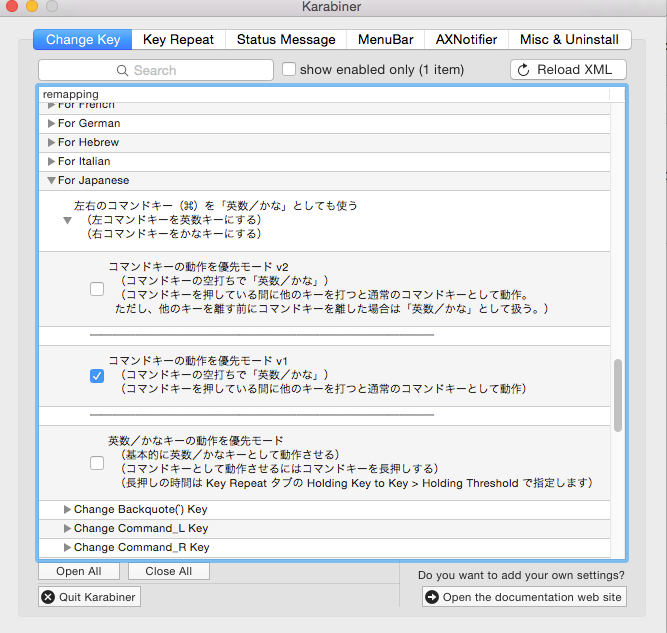Expand the For Italian group
The width and height of the screenshot is (667, 633).
[51, 162]
